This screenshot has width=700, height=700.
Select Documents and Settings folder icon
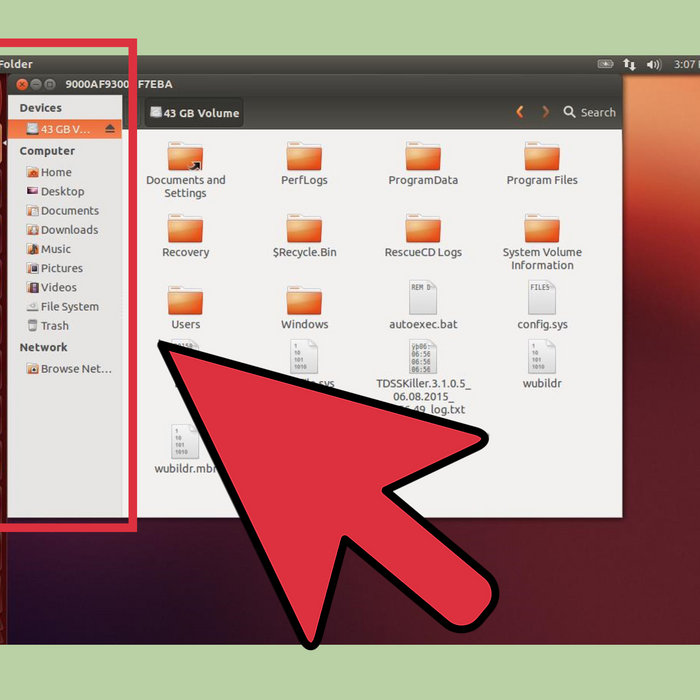185,156
